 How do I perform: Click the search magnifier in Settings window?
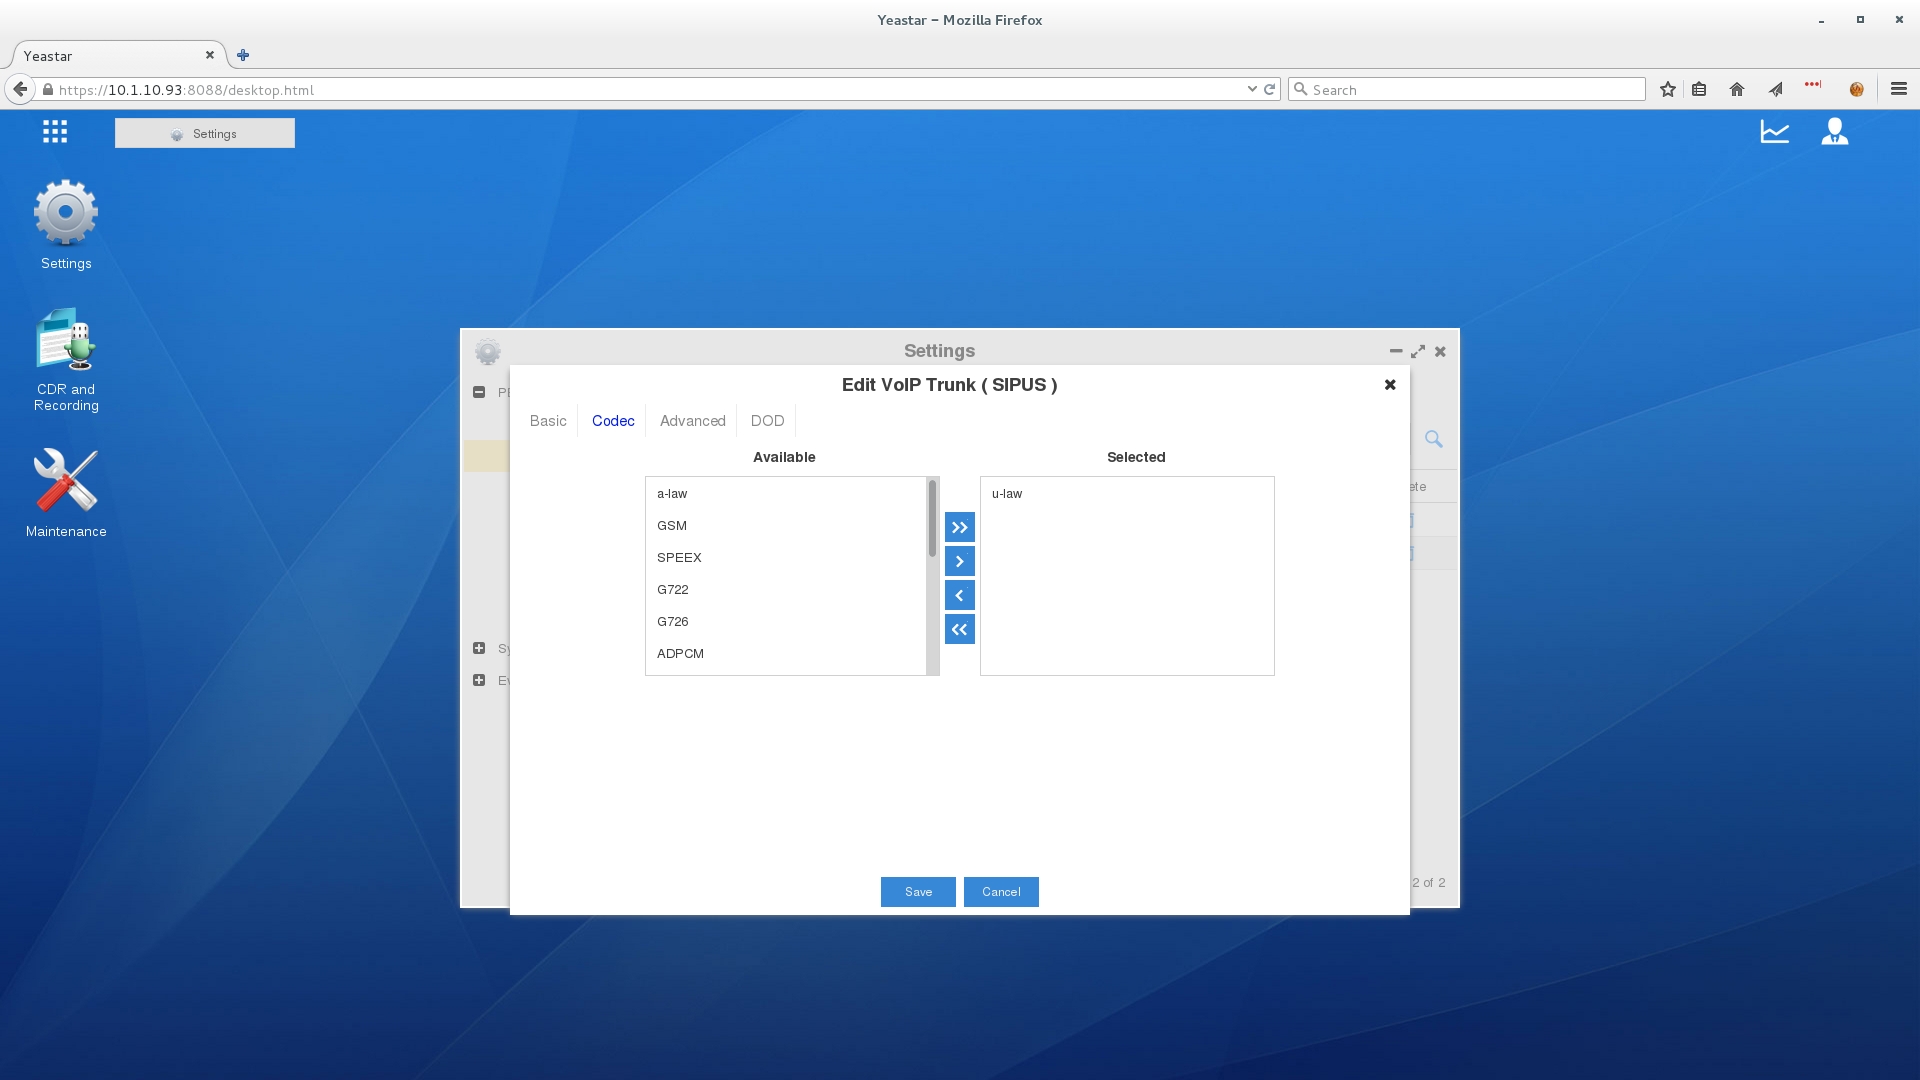[1434, 439]
